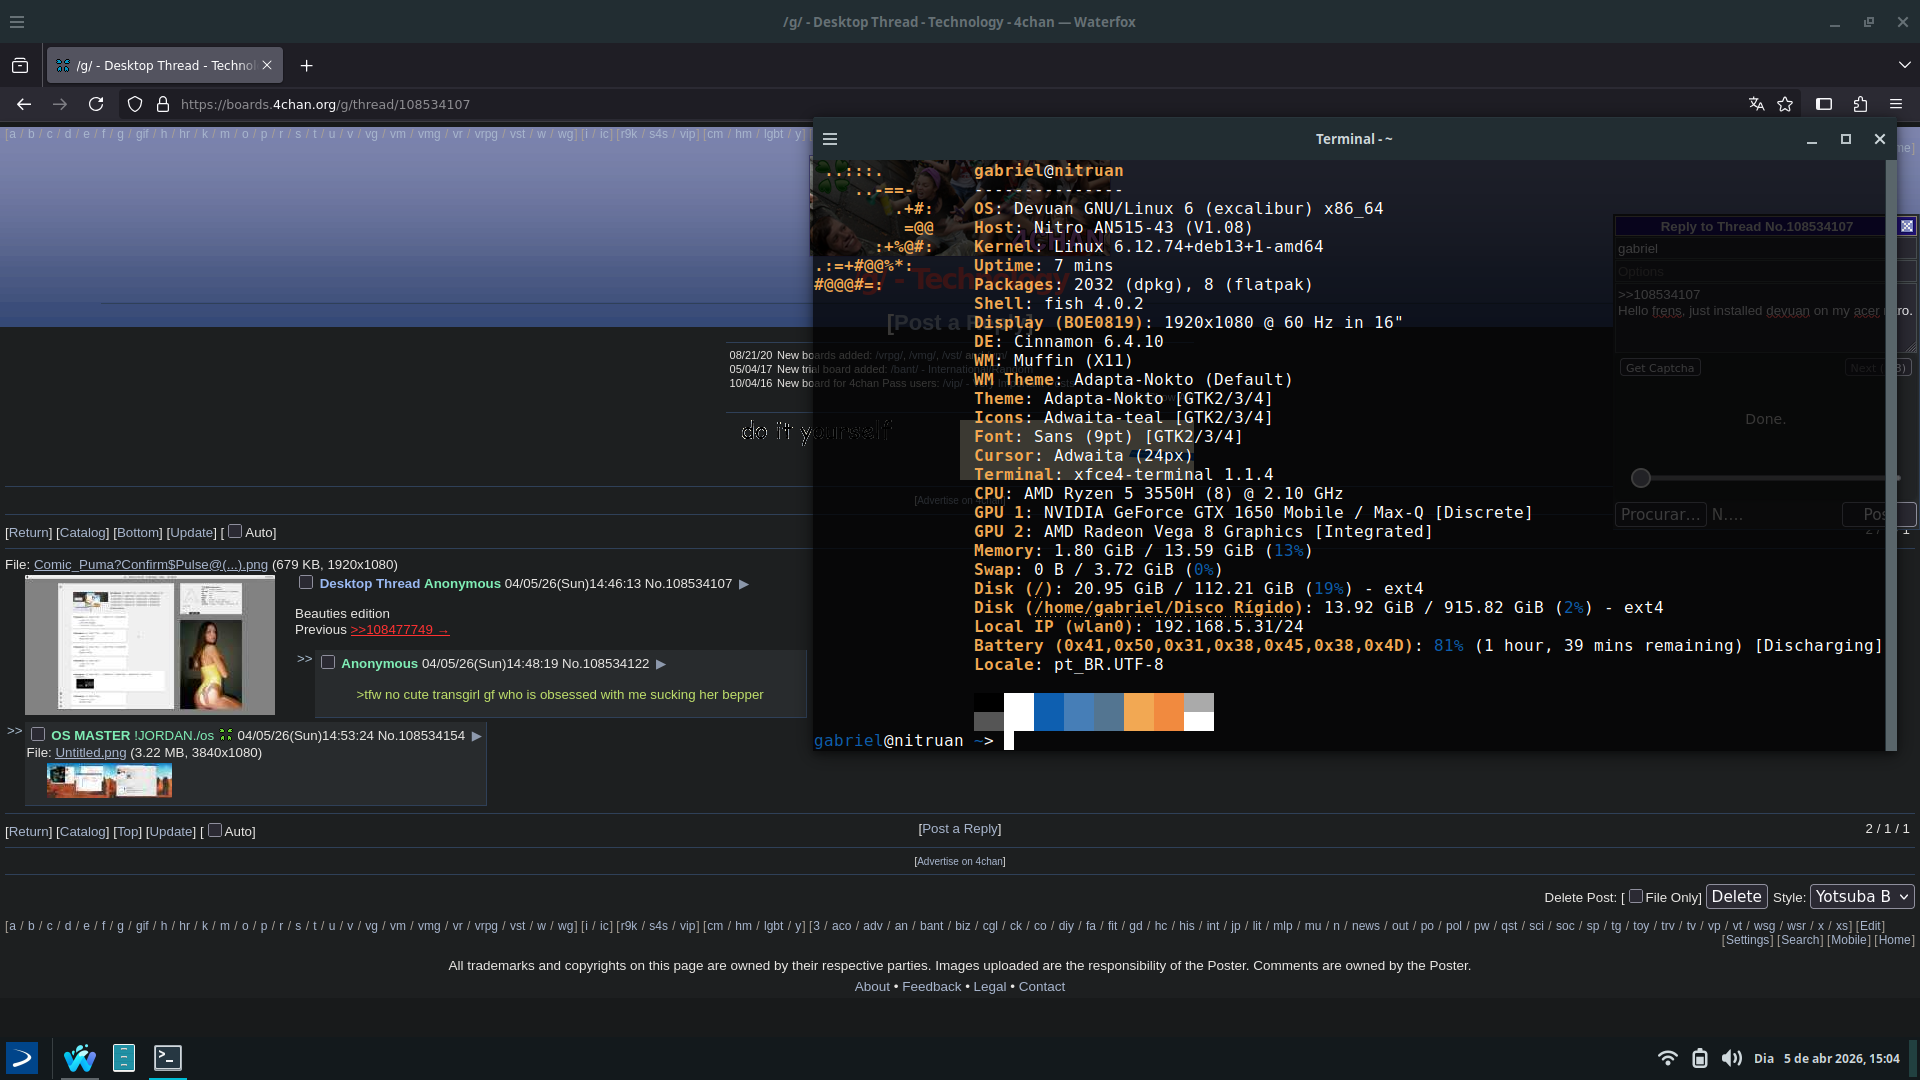This screenshot has width=1920, height=1080.
Task: Open the extensions puzzle icon
Action: coord(1860,104)
